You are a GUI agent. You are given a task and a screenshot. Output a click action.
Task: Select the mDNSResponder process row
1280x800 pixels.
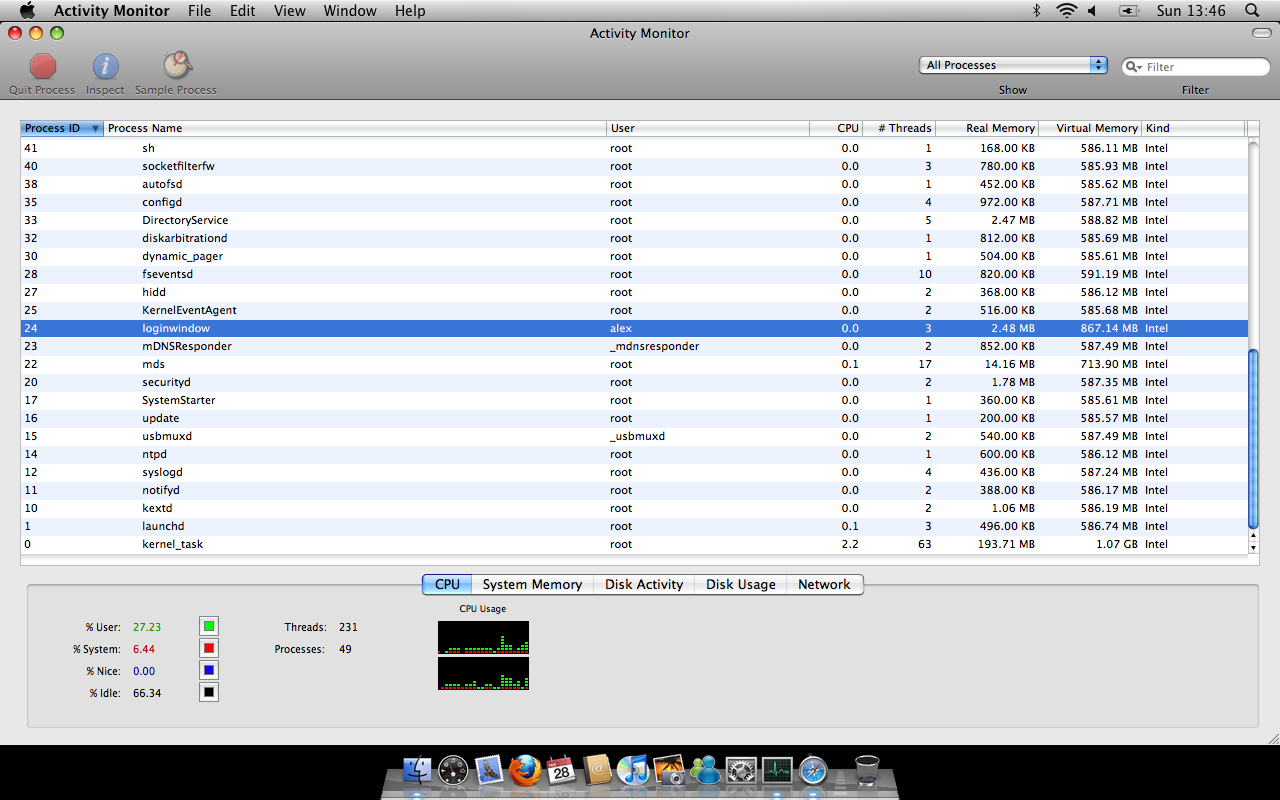point(634,346)
